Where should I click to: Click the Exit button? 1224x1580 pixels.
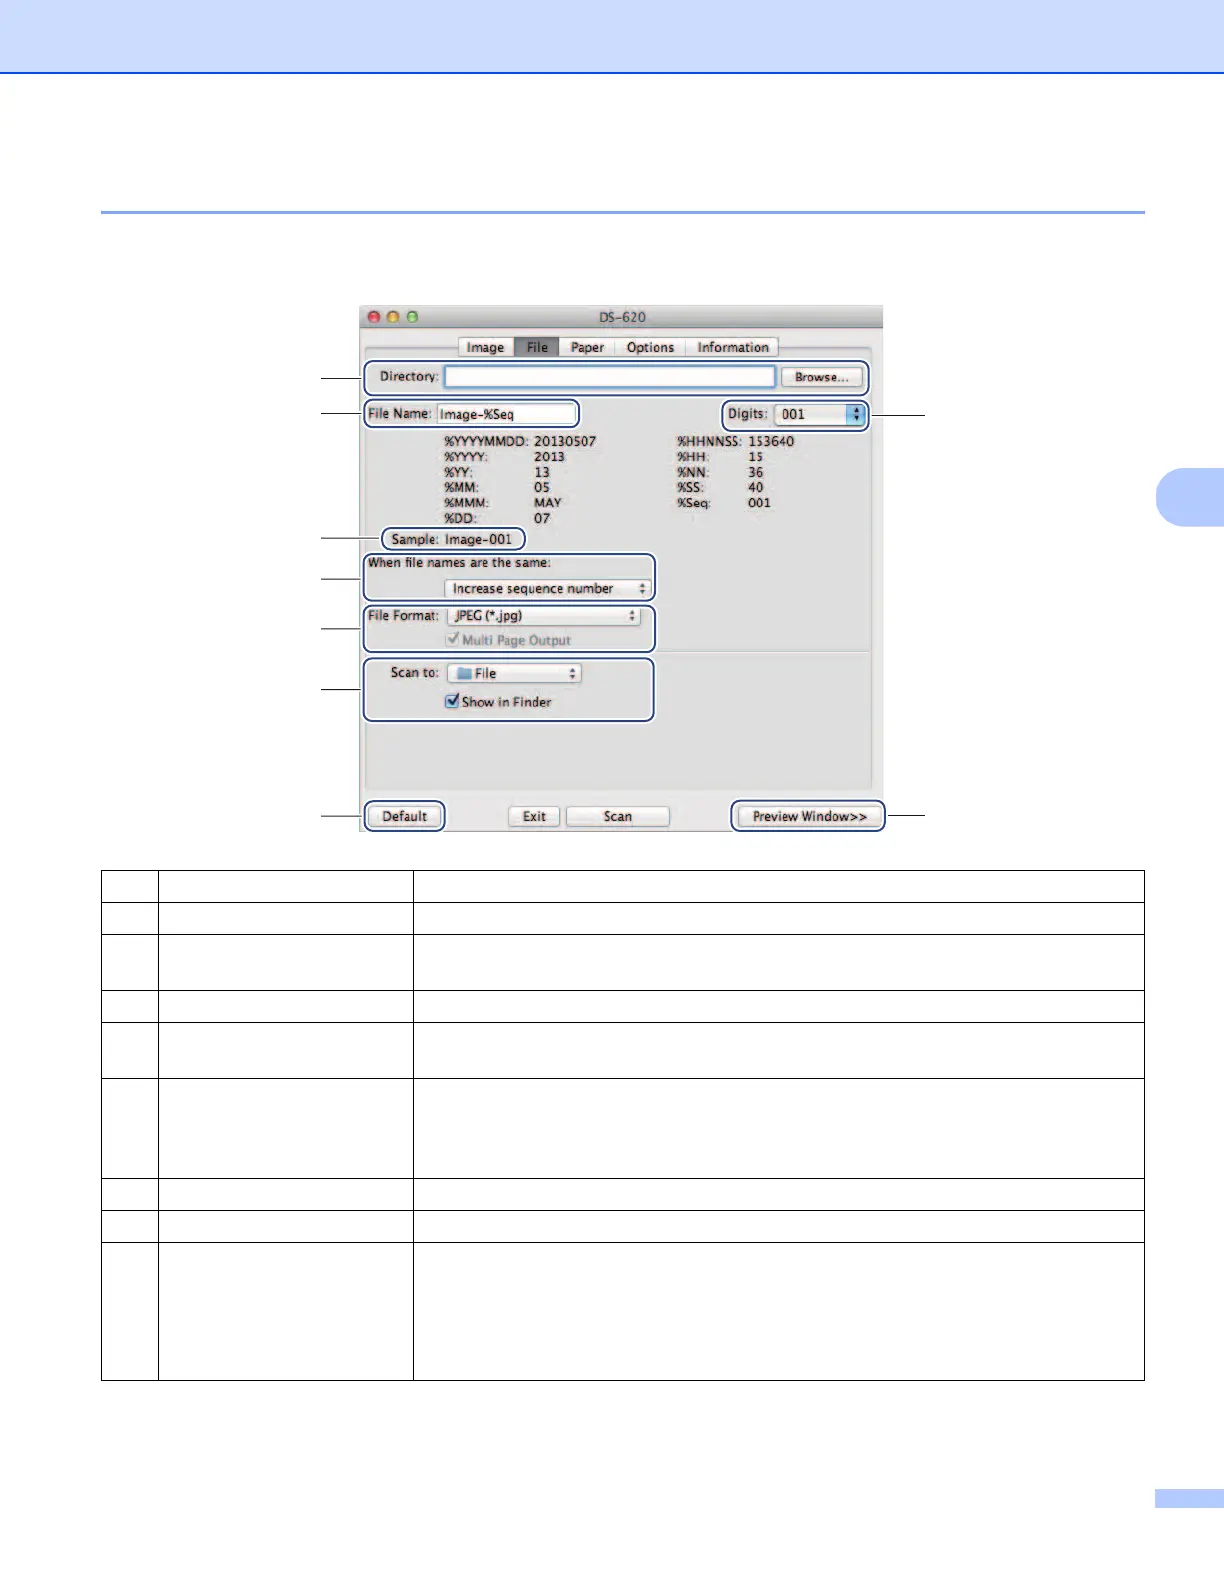tap(535, 816)
